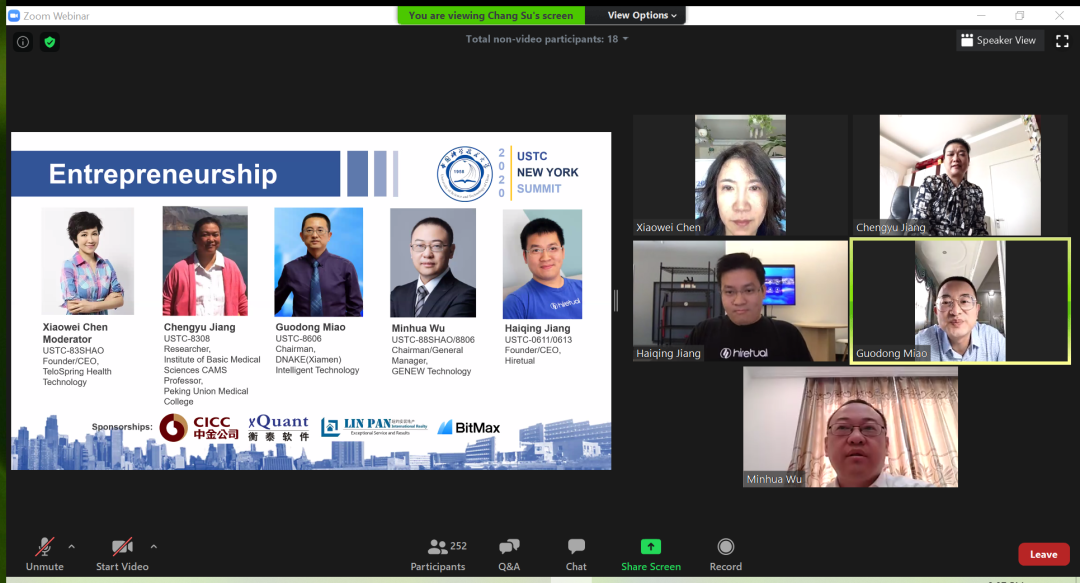Click the LIN PAN sponsor logo

point(374,427)
